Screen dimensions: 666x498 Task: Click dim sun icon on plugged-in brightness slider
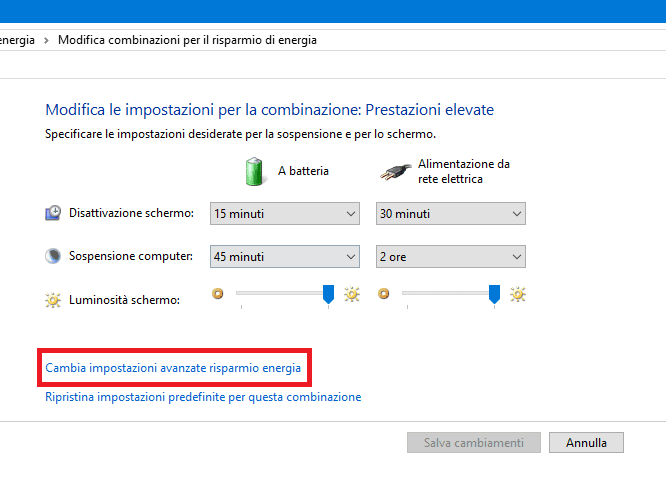384,294
